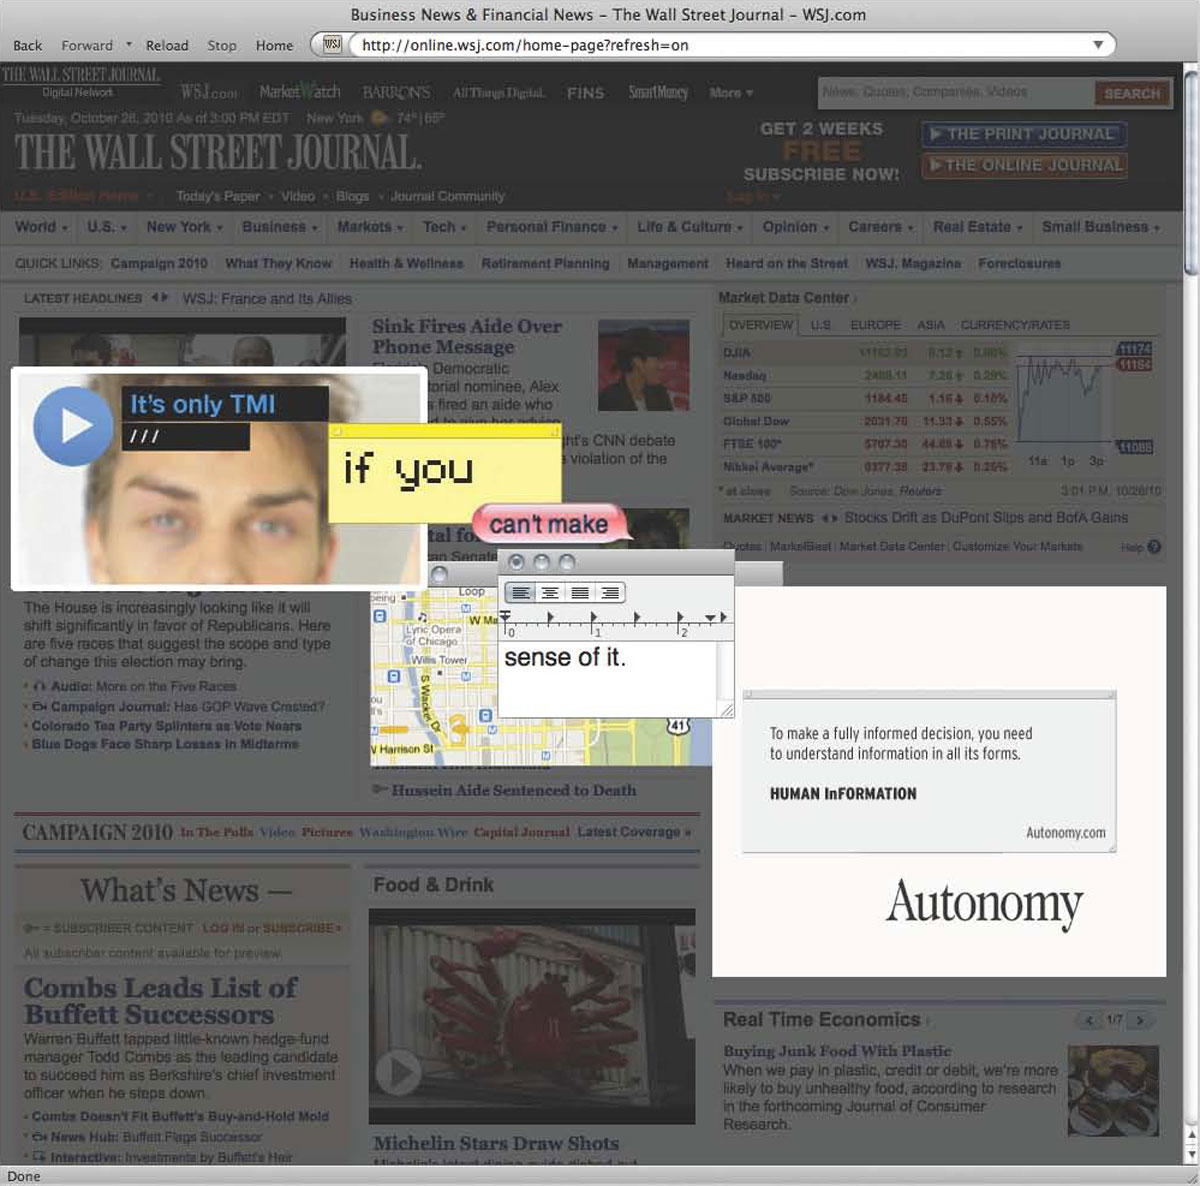Open the New York section menu
The width and height of the screenshot is (1200, 1186).
[x=184, y=227]
